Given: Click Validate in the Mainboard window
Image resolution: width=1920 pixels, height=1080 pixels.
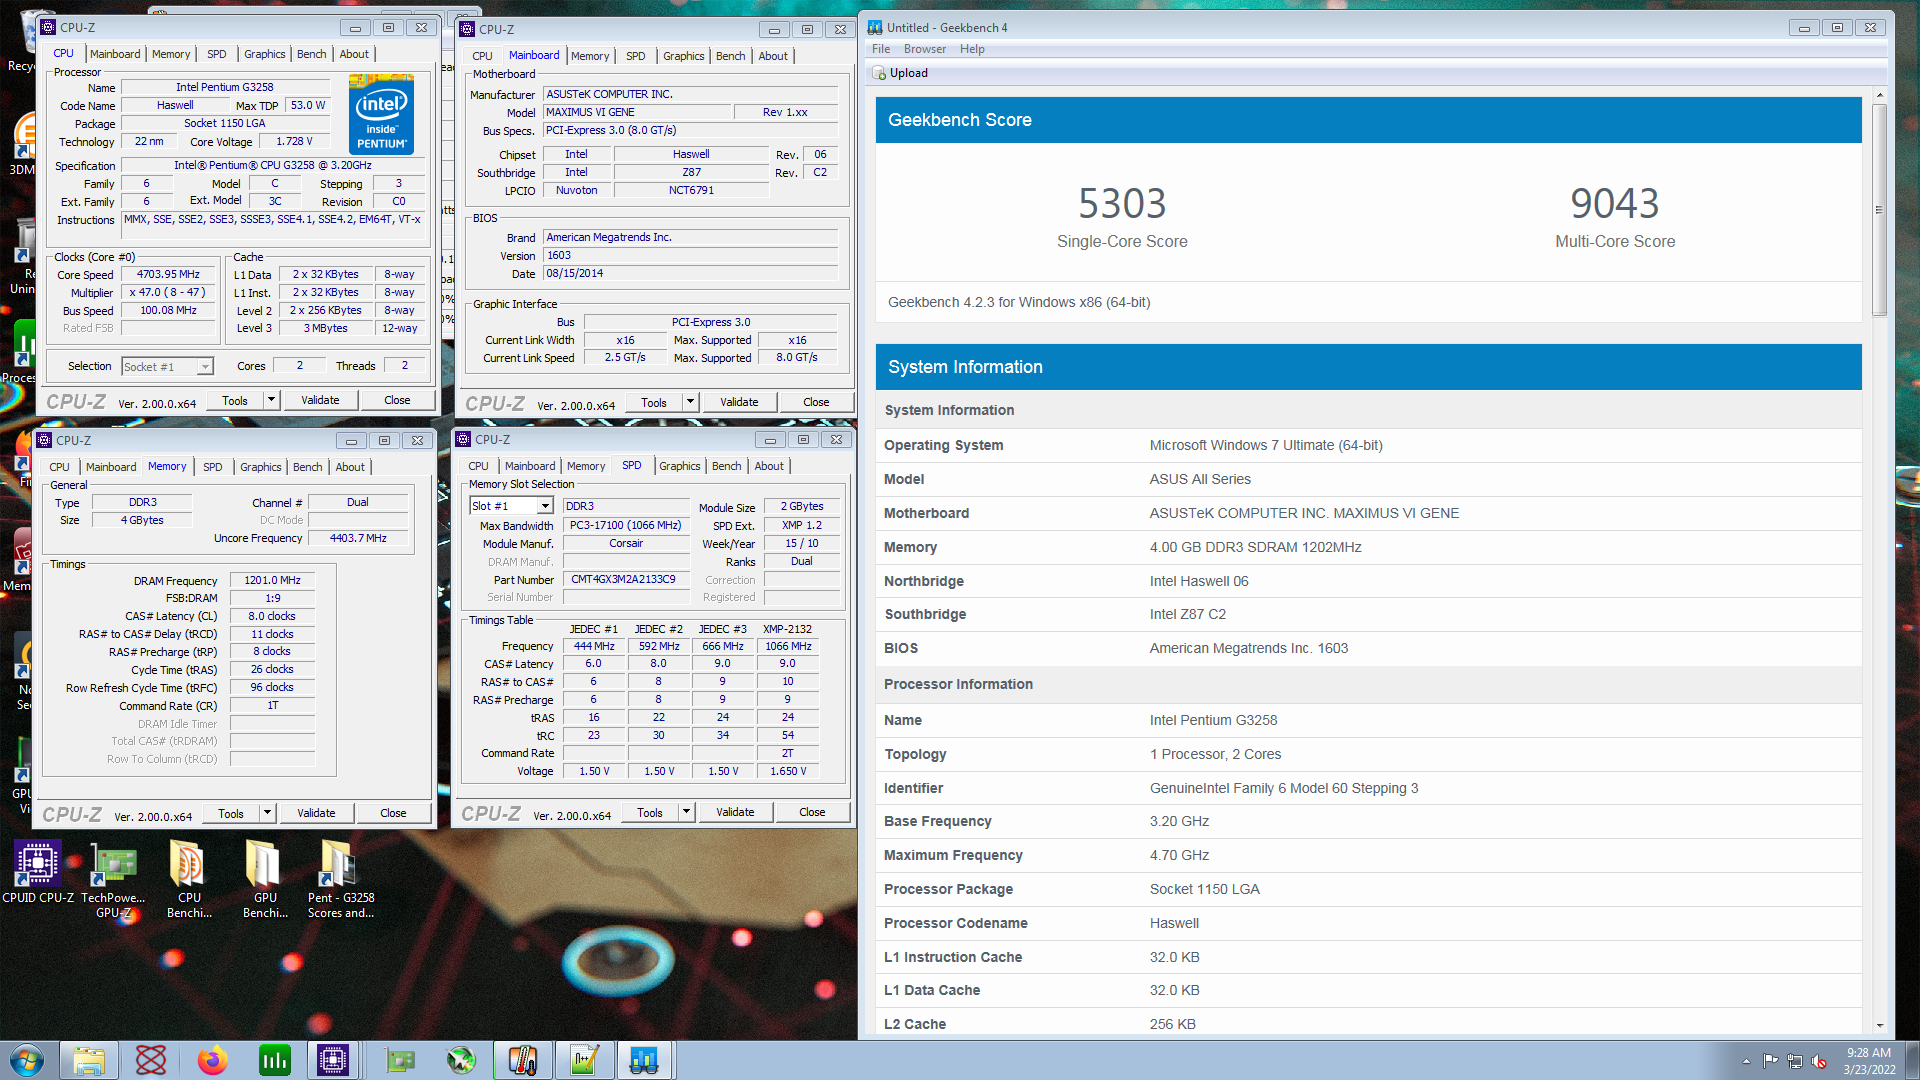Looking at the screenshot, I should coord(740,402).
